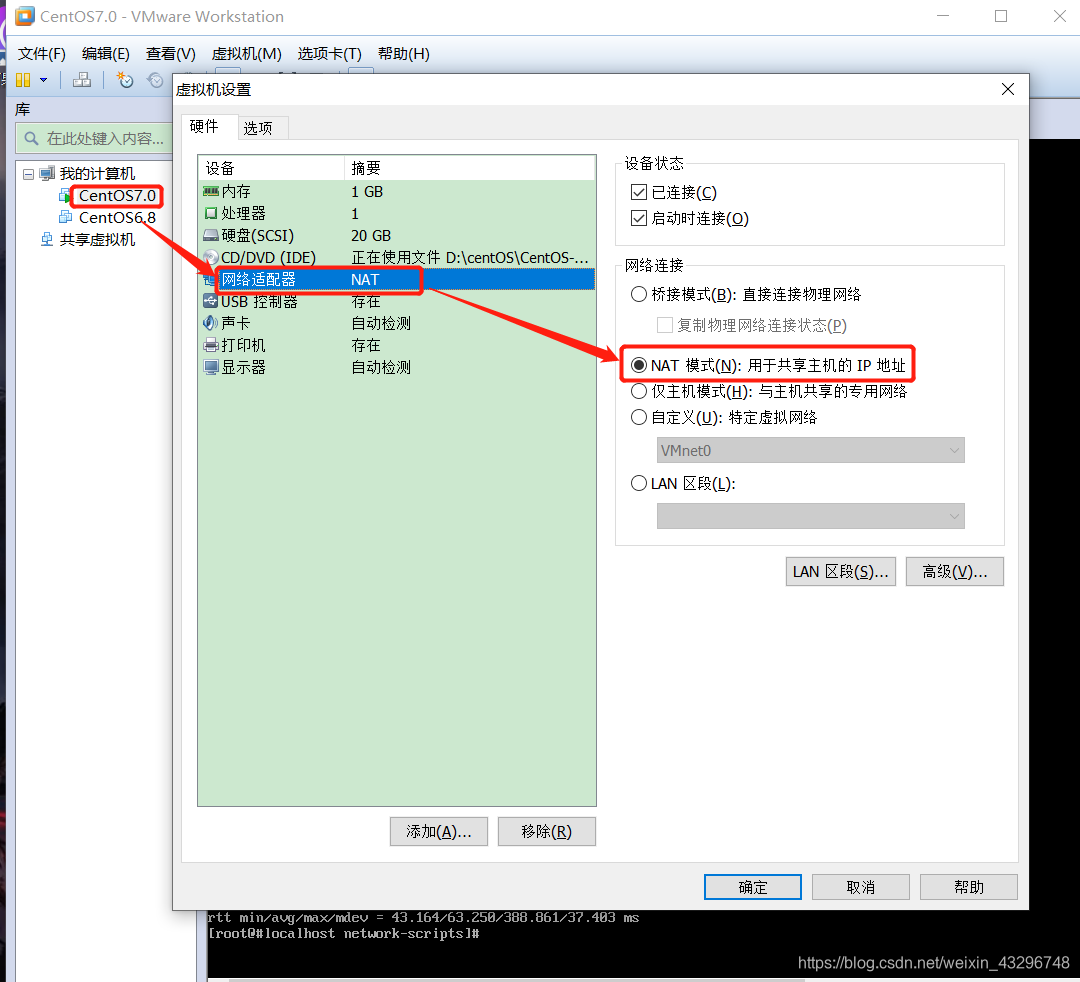
Task: Toggle the 启动时连接(O) checkbox
Action: [639, 218]
